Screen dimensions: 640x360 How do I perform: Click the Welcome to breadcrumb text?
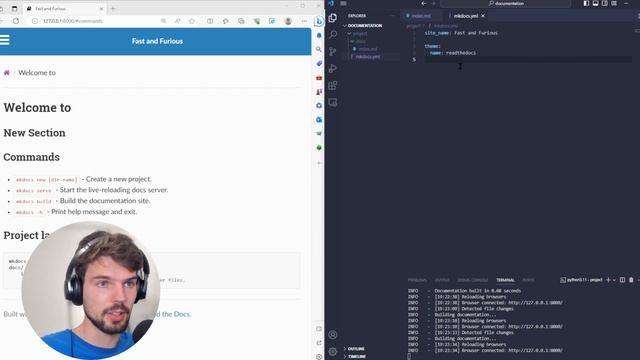tap(37, 73)
